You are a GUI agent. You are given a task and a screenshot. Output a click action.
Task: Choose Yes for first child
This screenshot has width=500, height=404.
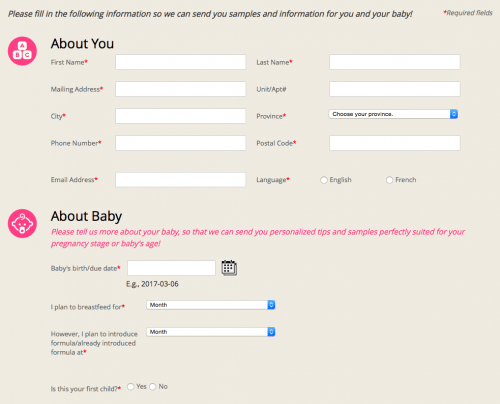click(131, 386)
